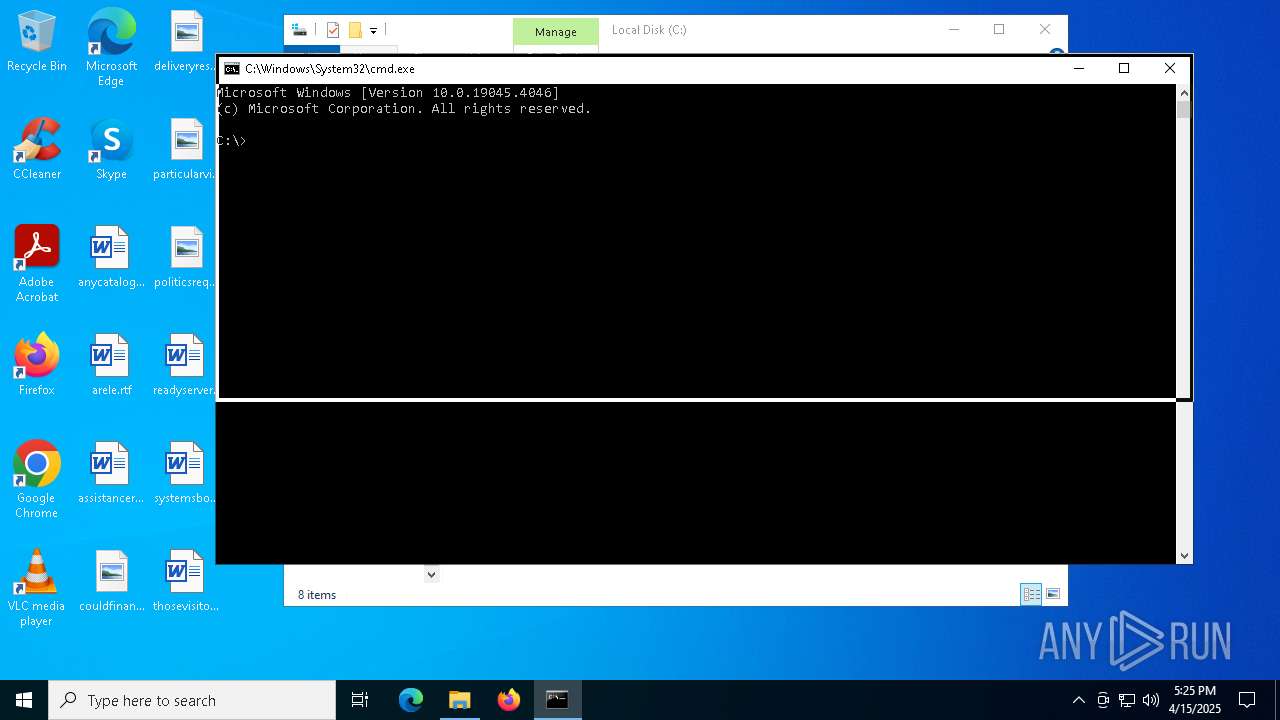Switch Explorer to the details view
This screenshot has height=720, width=1280.
point(1031,594)
